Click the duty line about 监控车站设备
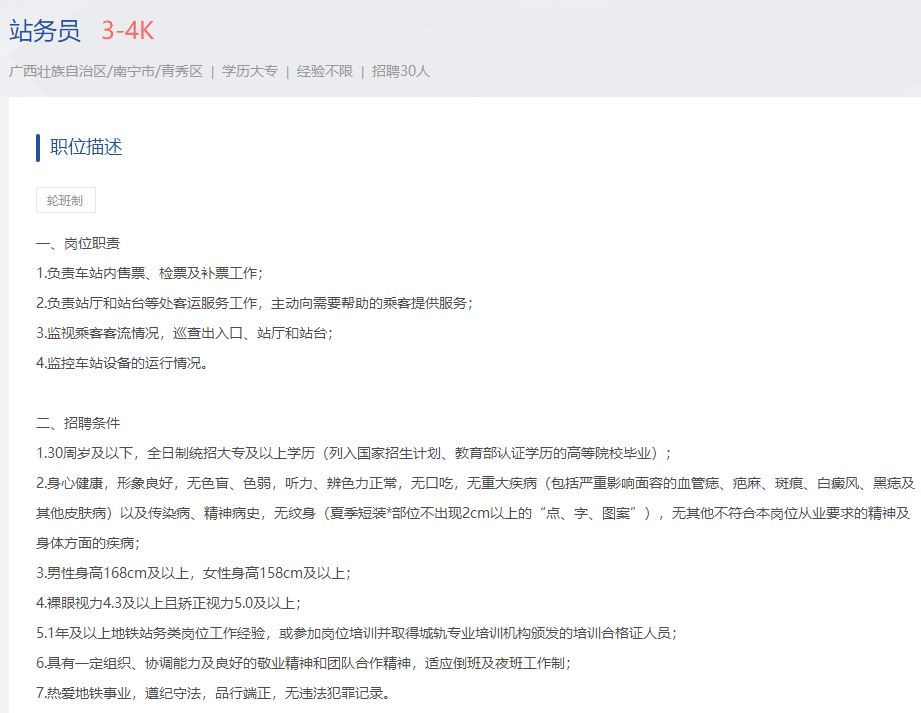 (x=122, y=363)
